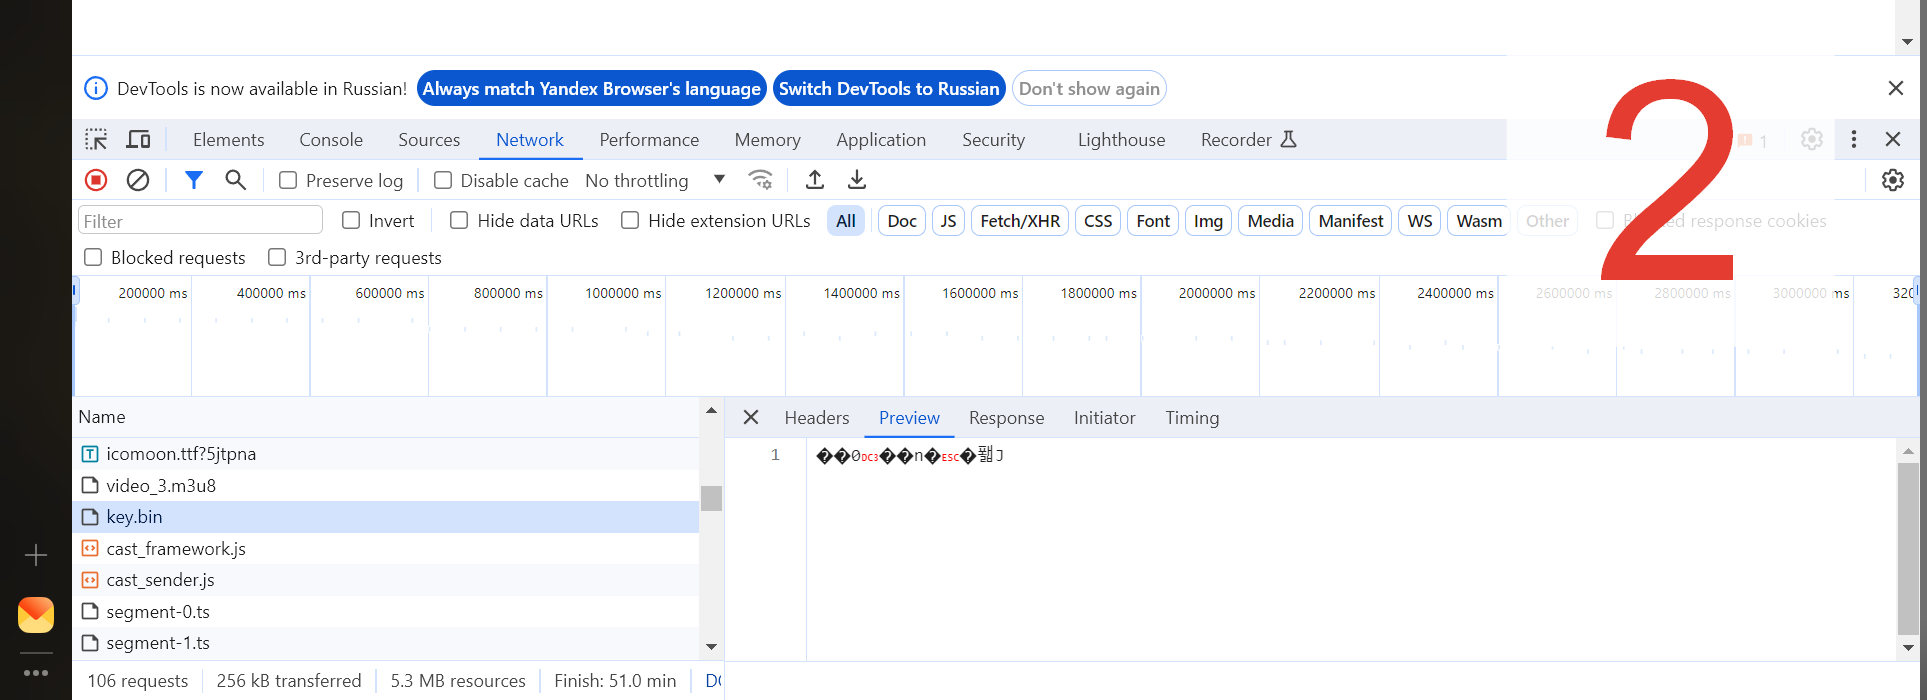Image resolution: width=1927 pixels, height=700 pixels.
Task: Click the cast_sender.js script icon
Action: click(90, 580)
